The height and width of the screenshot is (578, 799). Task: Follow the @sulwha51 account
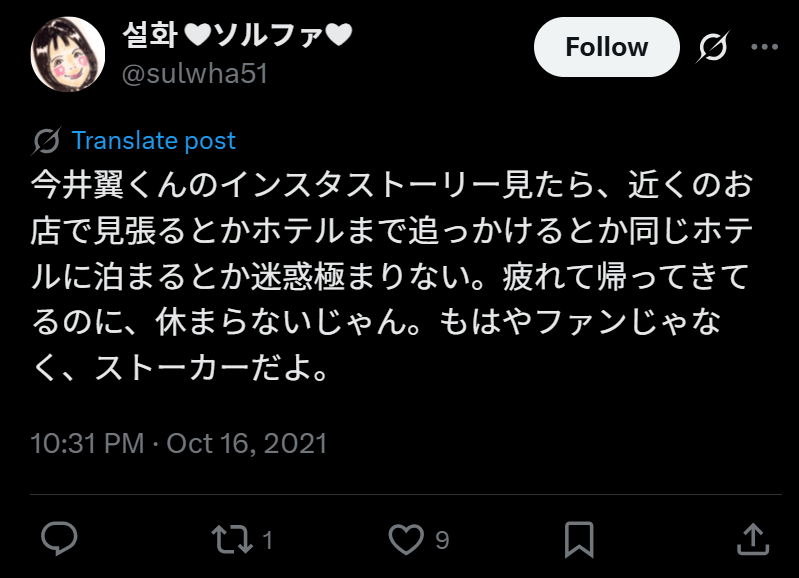click(606, 47)
